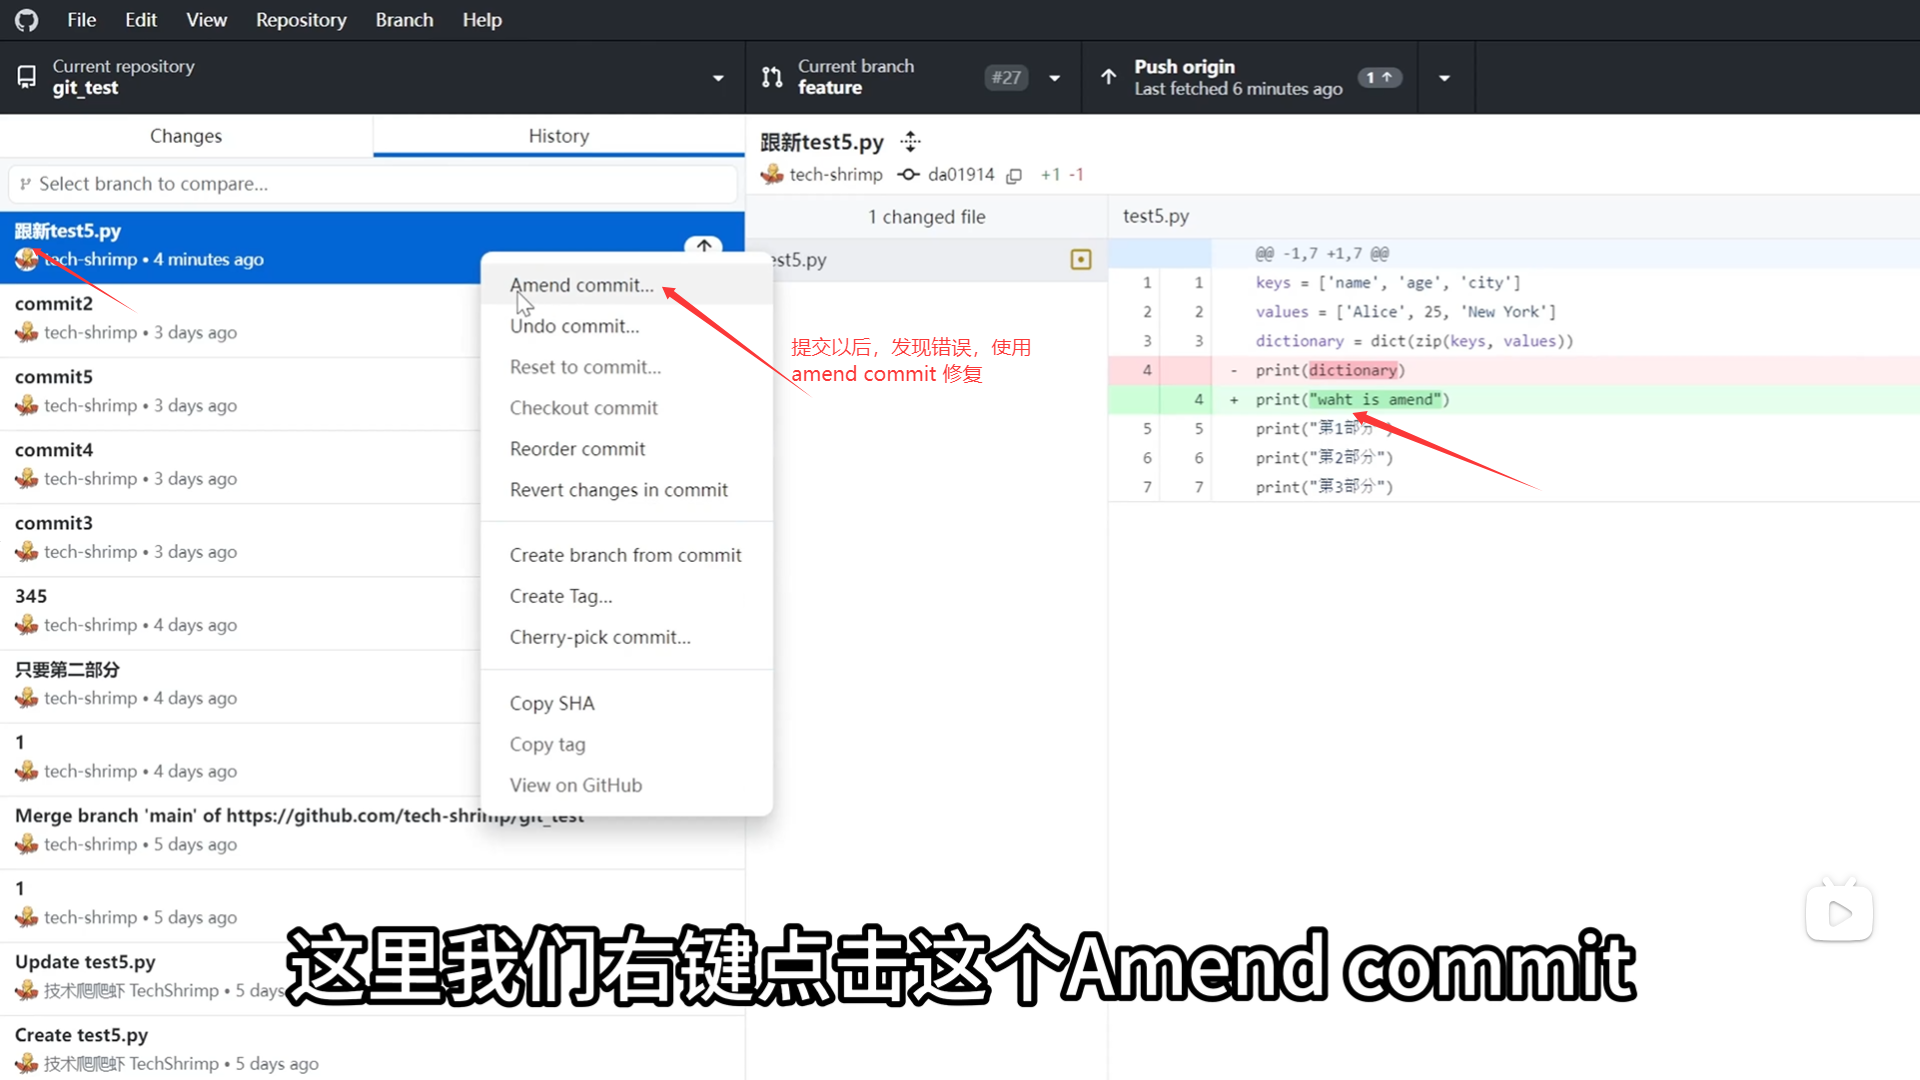Screen dimensions: 1920x1080
Task: Click the unpushed commit arrow badge
Action: (x=704, y=246)
